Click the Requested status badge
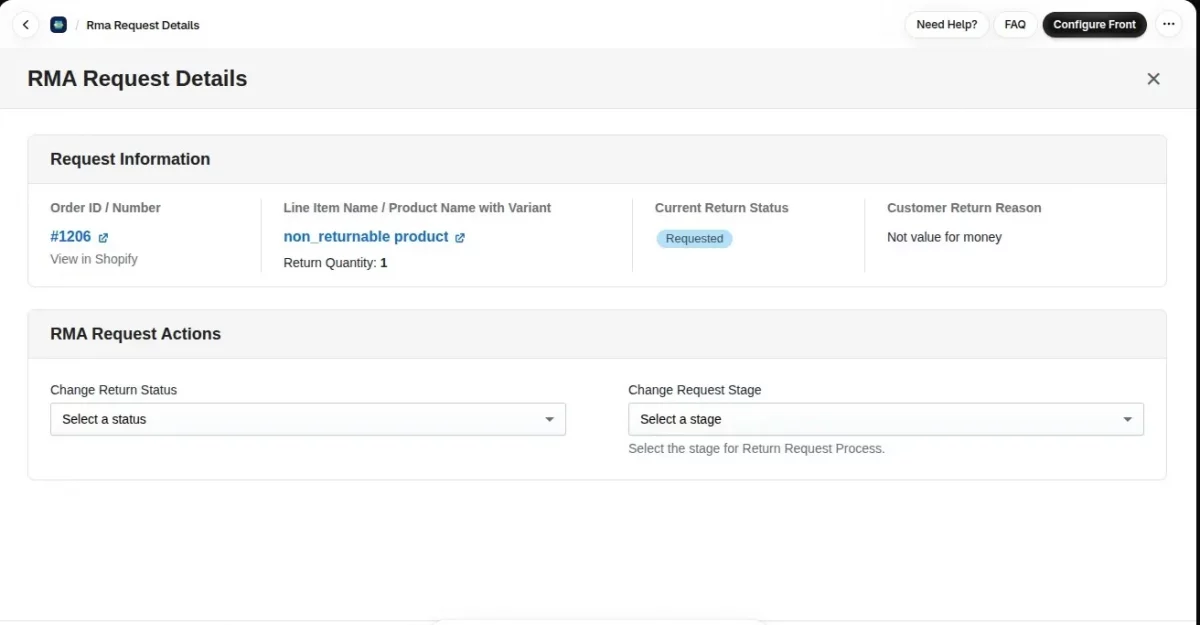 (694, 239)
